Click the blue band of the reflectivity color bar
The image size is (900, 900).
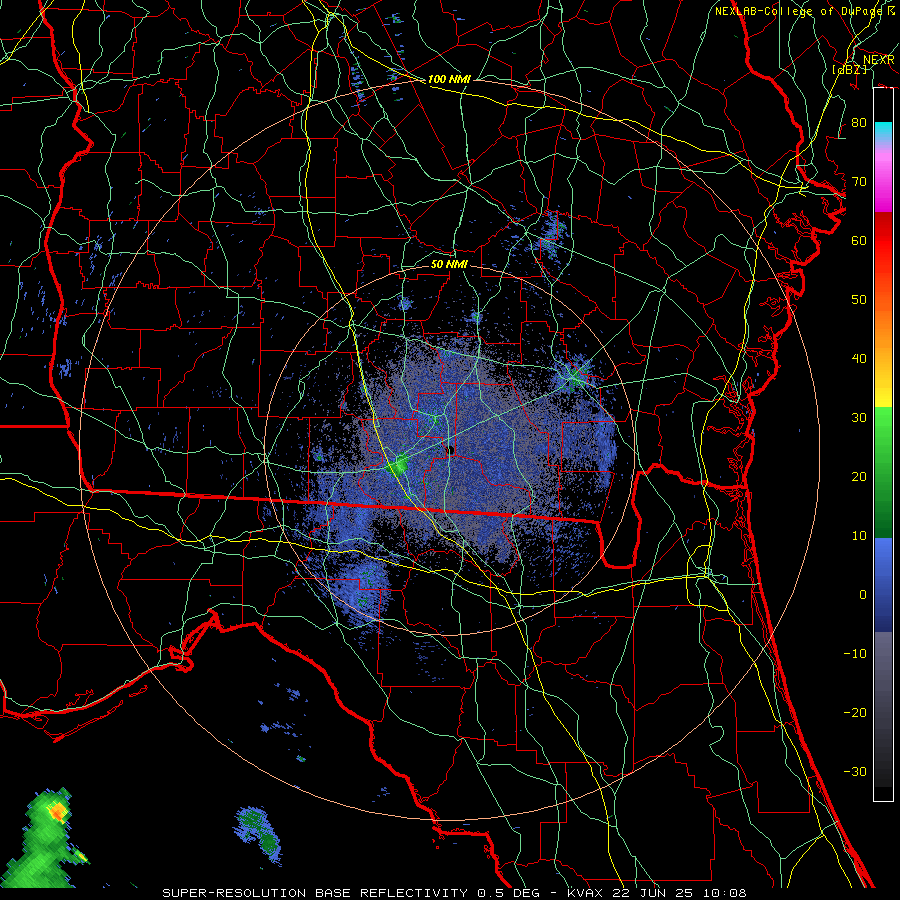883,585
